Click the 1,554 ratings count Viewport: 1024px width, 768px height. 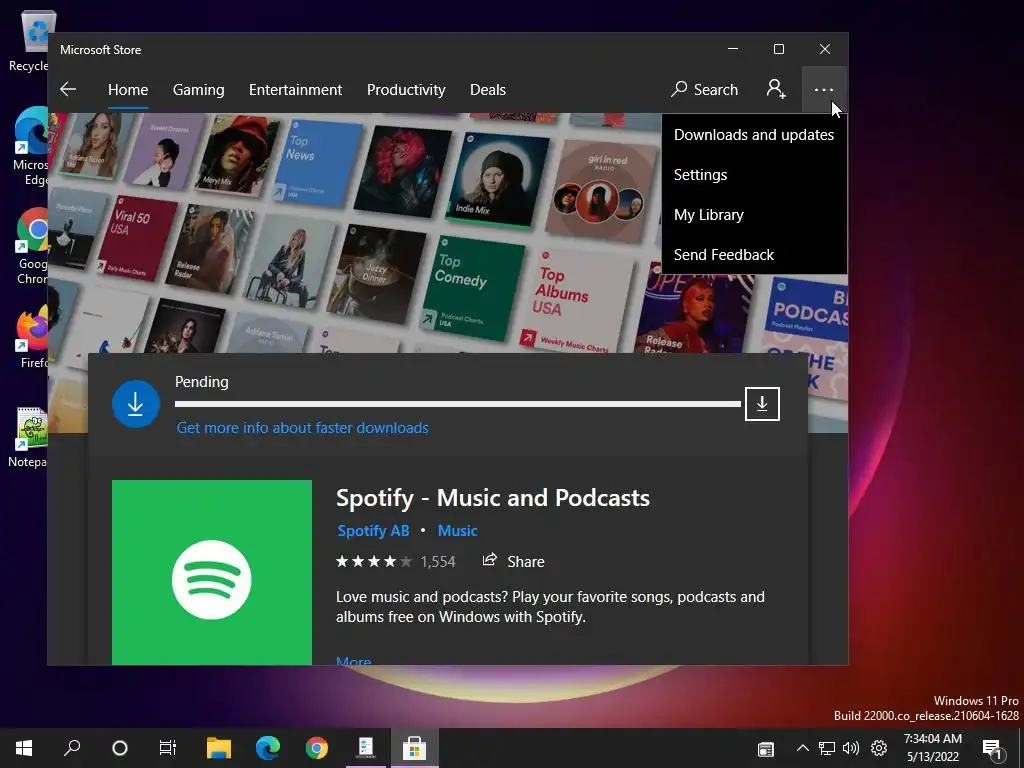pyautogui.click(x=438, y=562)
